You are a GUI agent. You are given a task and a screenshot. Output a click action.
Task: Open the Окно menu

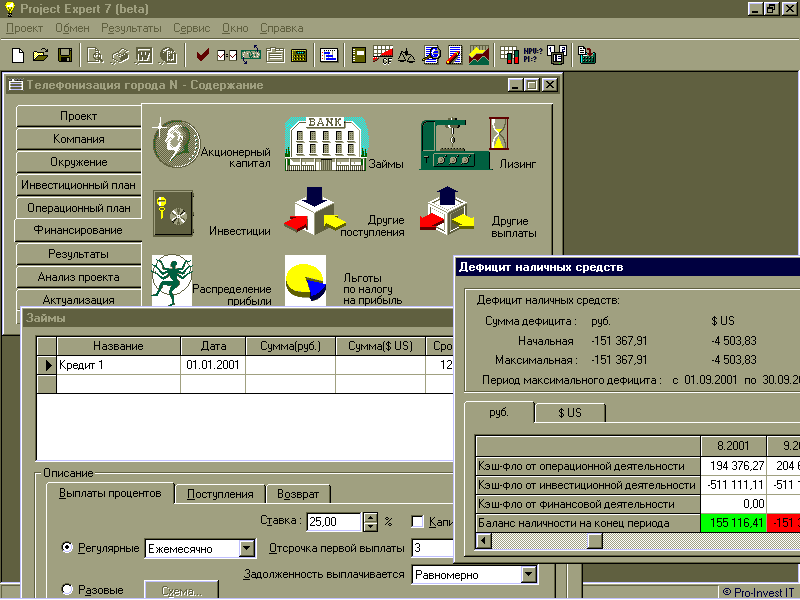[235, 28]
